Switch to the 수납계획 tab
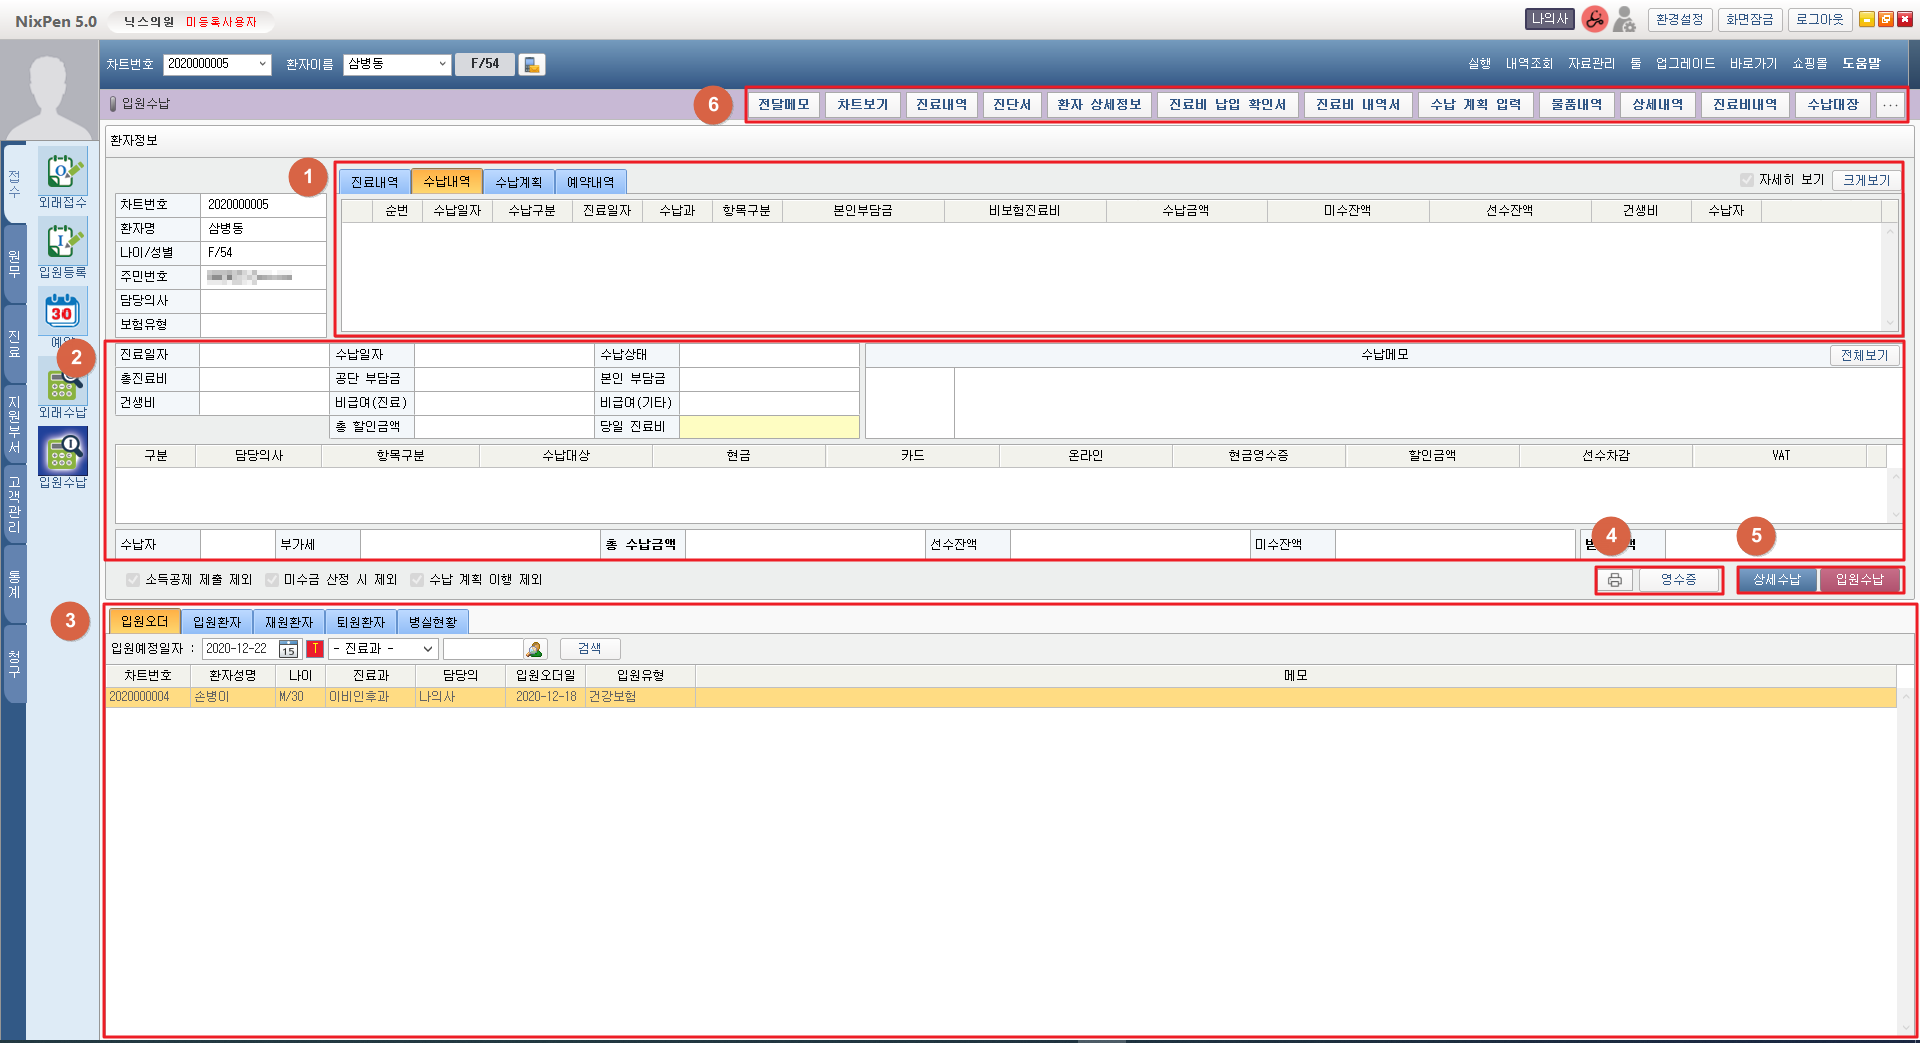 [x=518, y=182]
